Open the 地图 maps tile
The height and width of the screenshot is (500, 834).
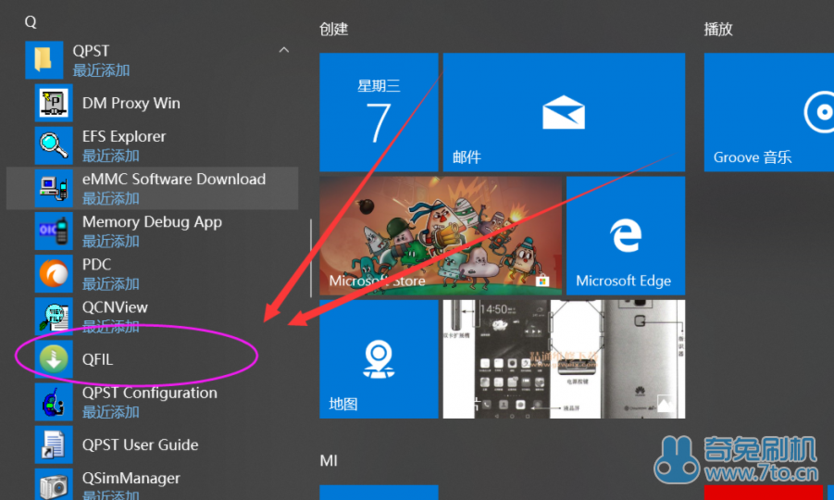pos(379,359)
